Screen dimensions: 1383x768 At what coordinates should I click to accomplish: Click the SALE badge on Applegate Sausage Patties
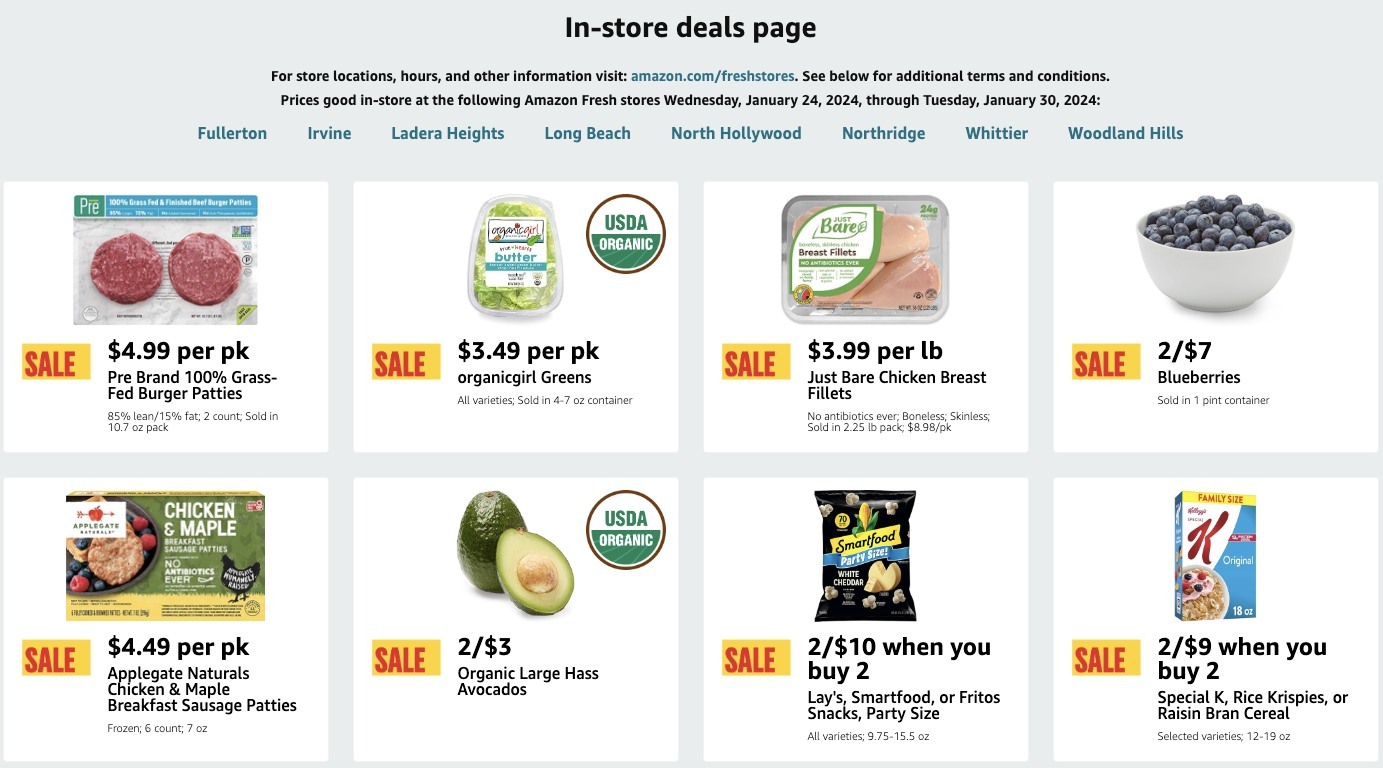pyautogui.click(x=56, y=658)
